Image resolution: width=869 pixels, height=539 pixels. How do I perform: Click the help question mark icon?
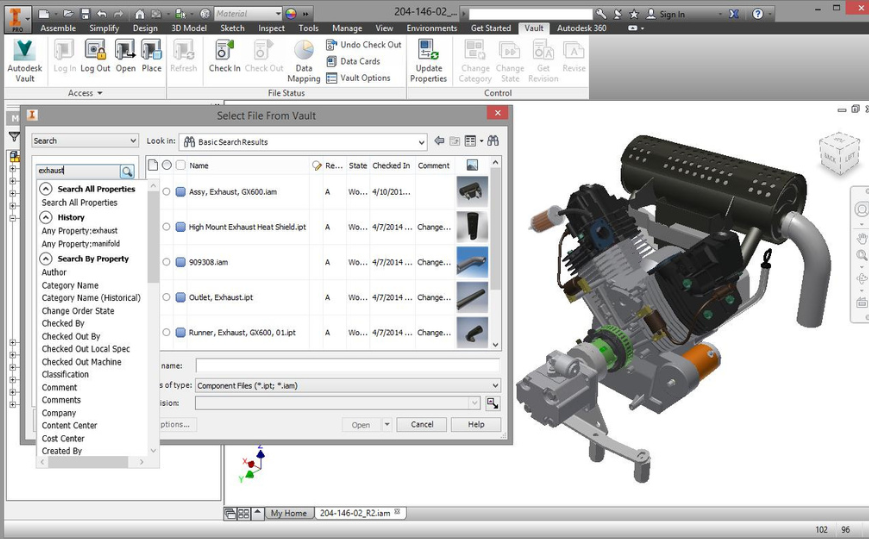pos(758,14)
